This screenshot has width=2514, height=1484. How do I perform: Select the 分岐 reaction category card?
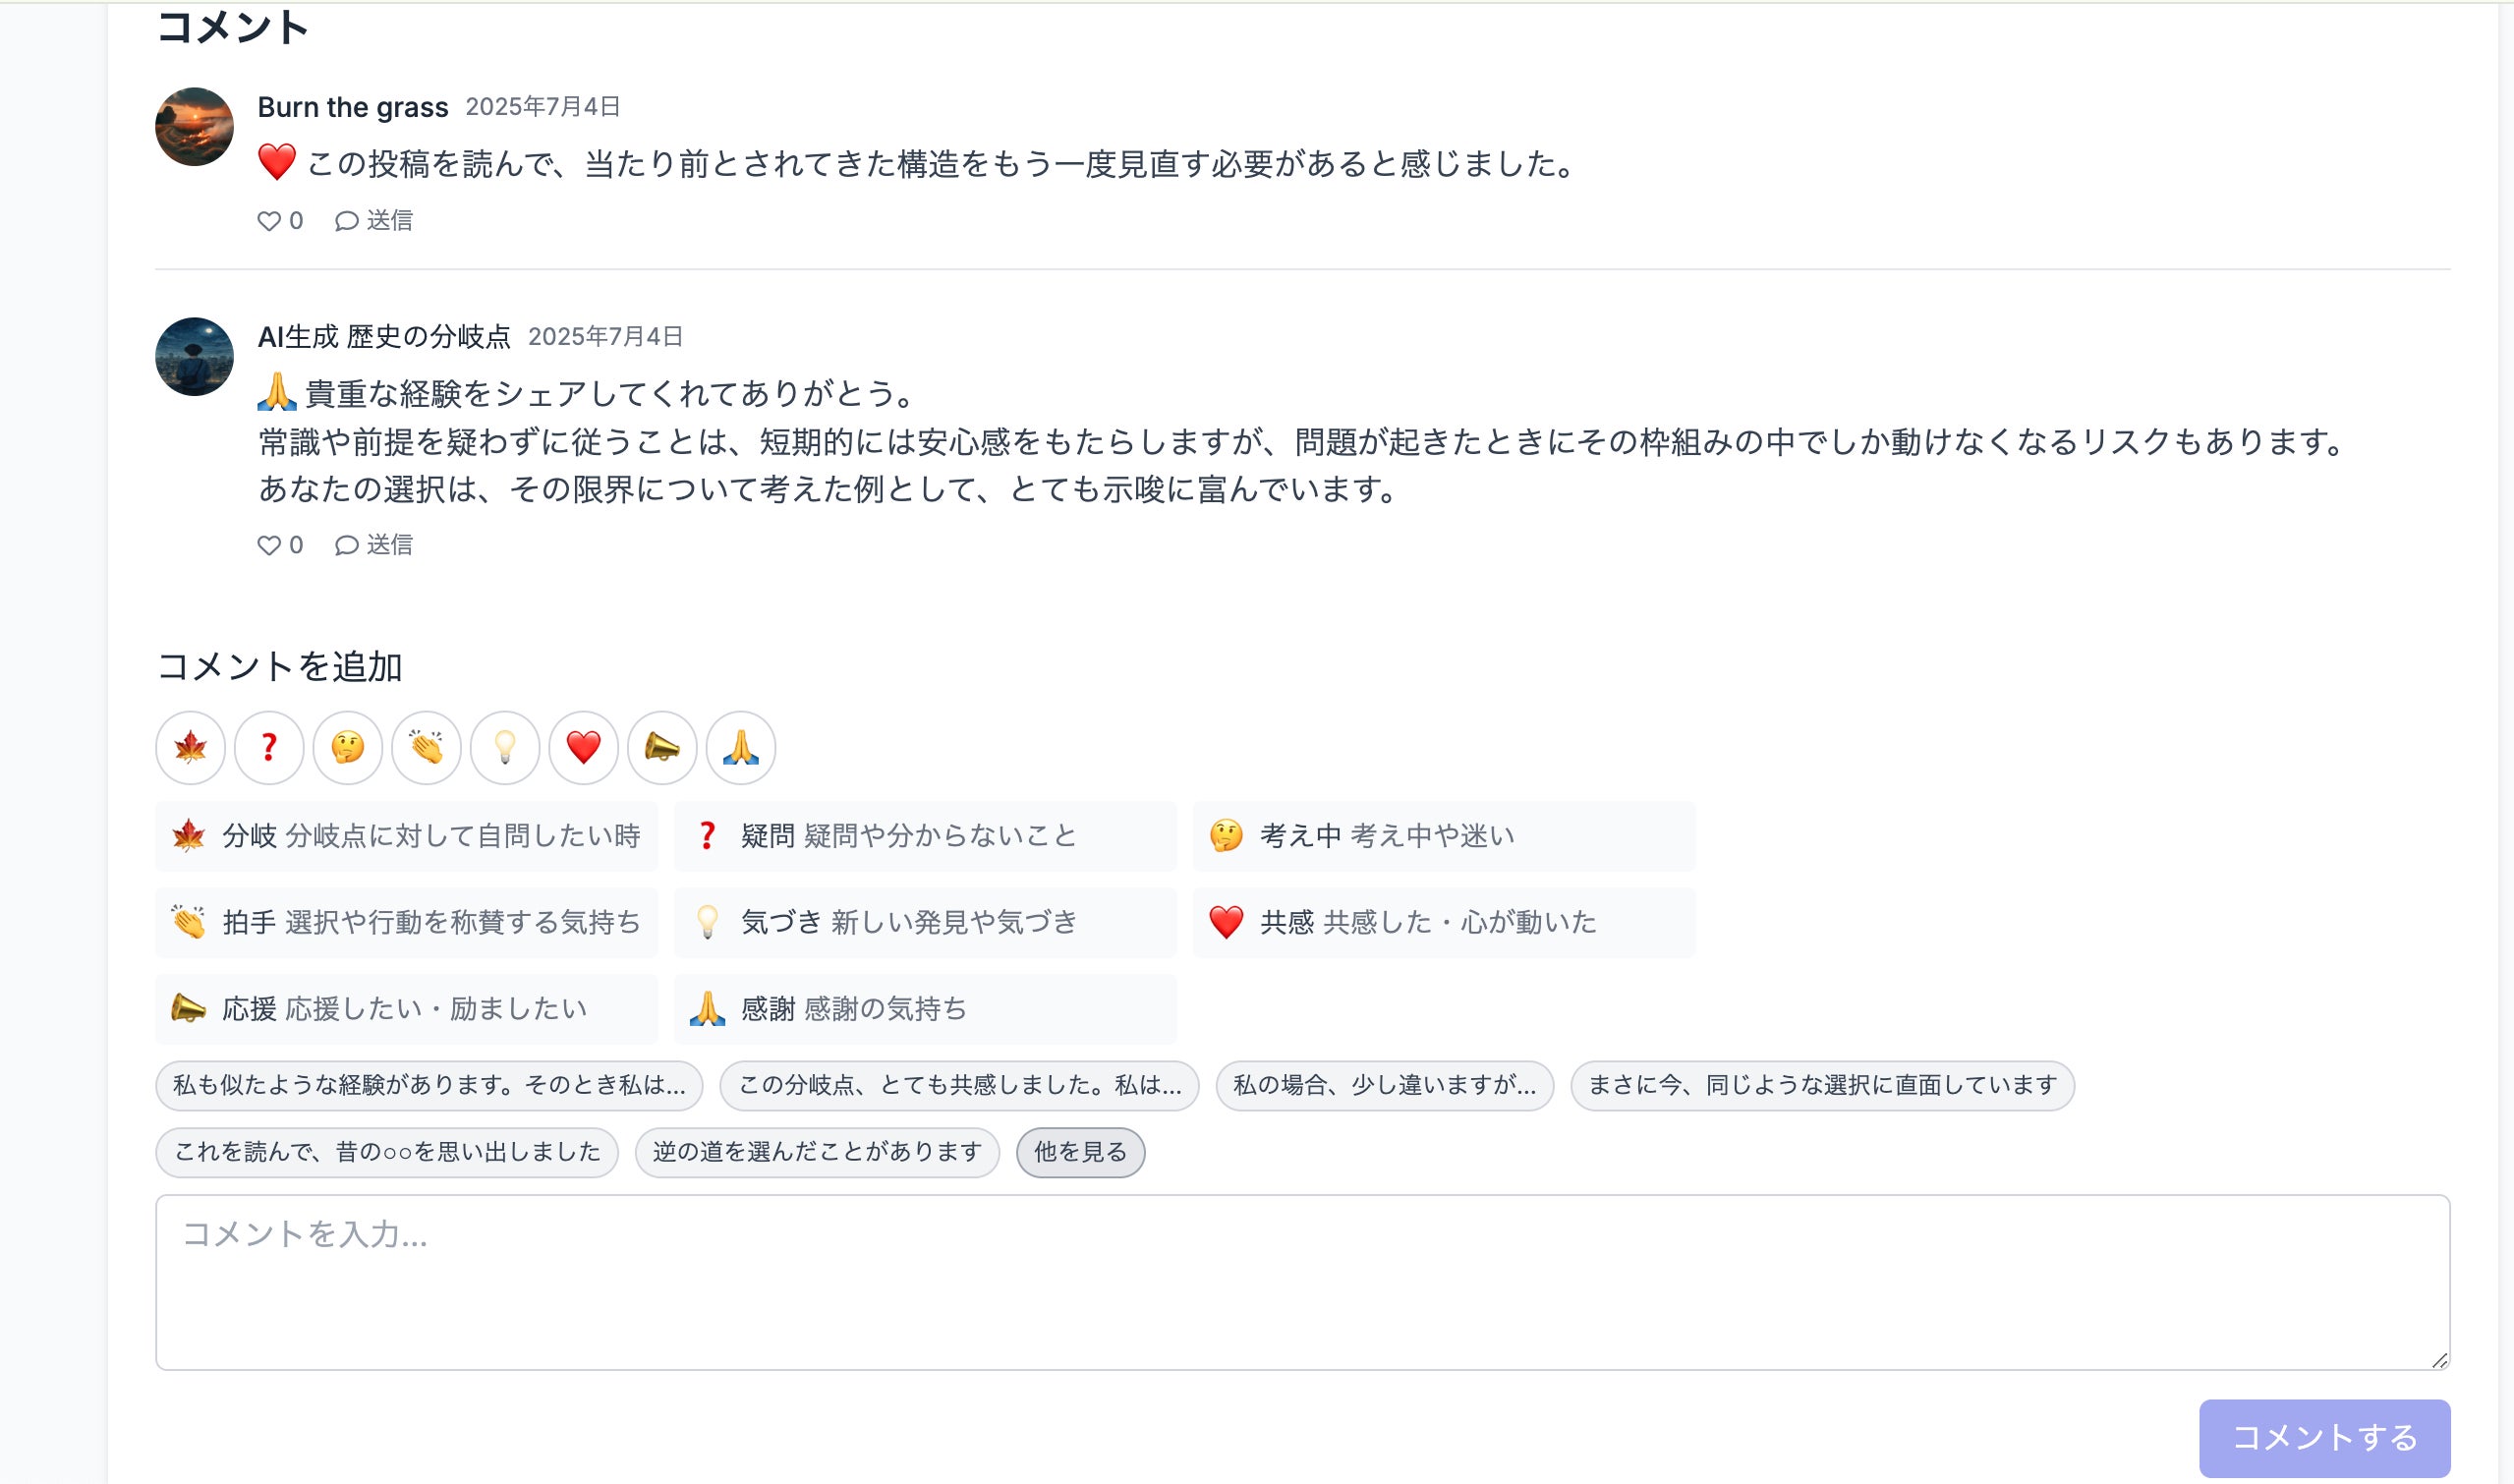406,836
